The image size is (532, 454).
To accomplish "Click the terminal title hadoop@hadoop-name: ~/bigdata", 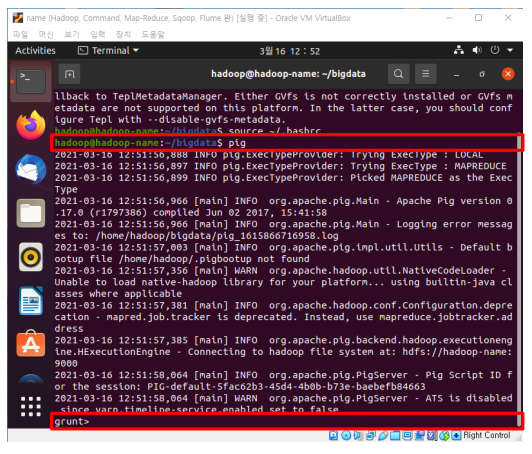I will click(x=288, y=74).
